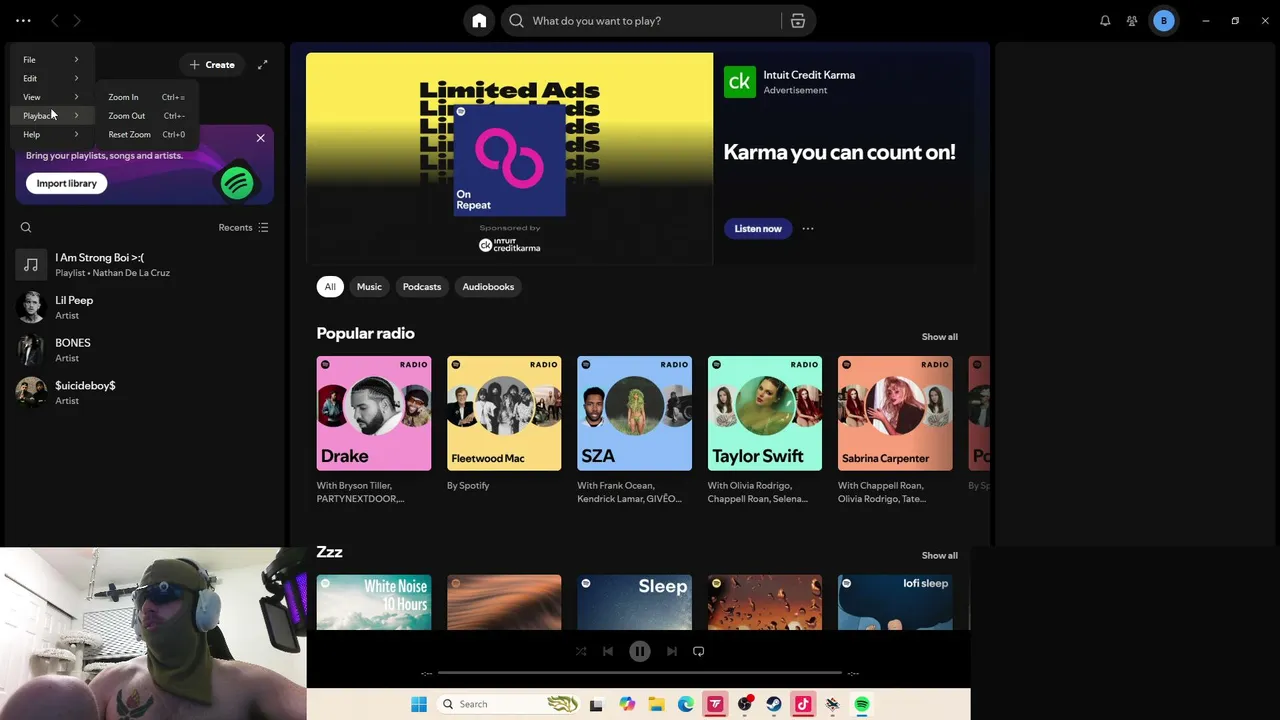
Task: Open the notifications bell
Action: click(1105, 21)
